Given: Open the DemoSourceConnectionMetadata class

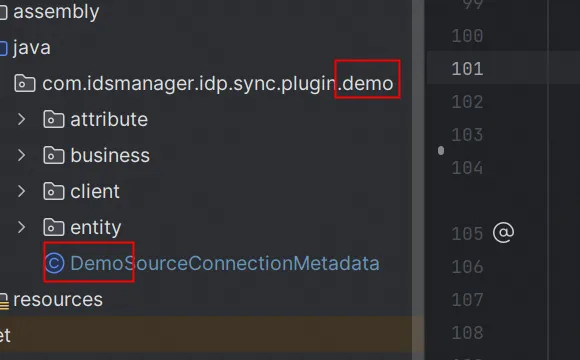Looking at the screenshot, I should point(225,263).
